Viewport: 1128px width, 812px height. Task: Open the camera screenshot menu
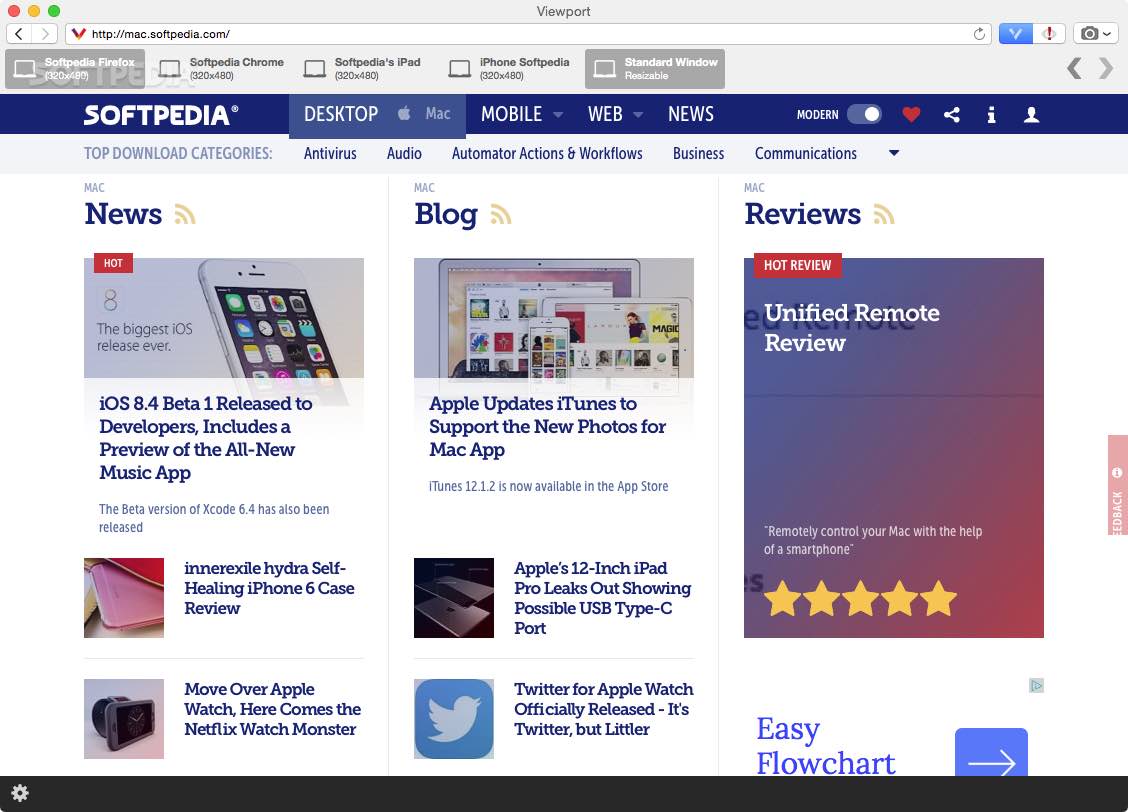coord(1096,34)
